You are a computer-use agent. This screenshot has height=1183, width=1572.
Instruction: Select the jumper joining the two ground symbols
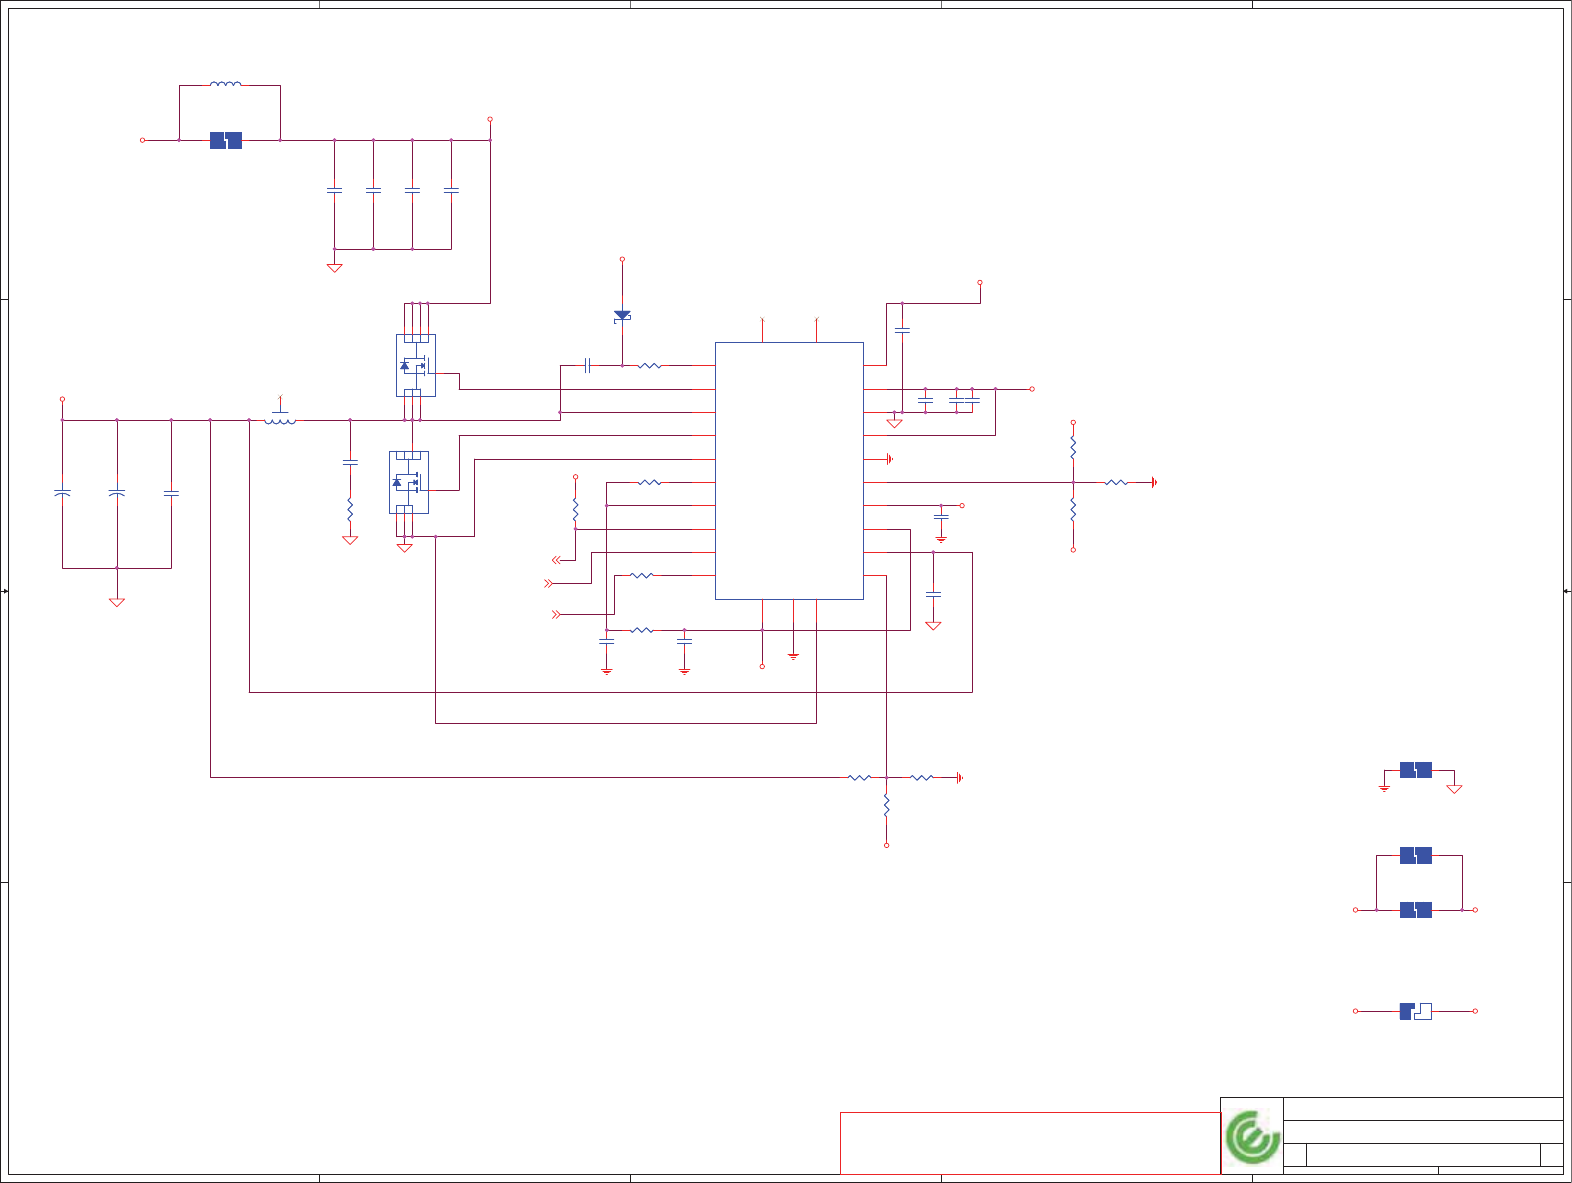pos(1416,770)
